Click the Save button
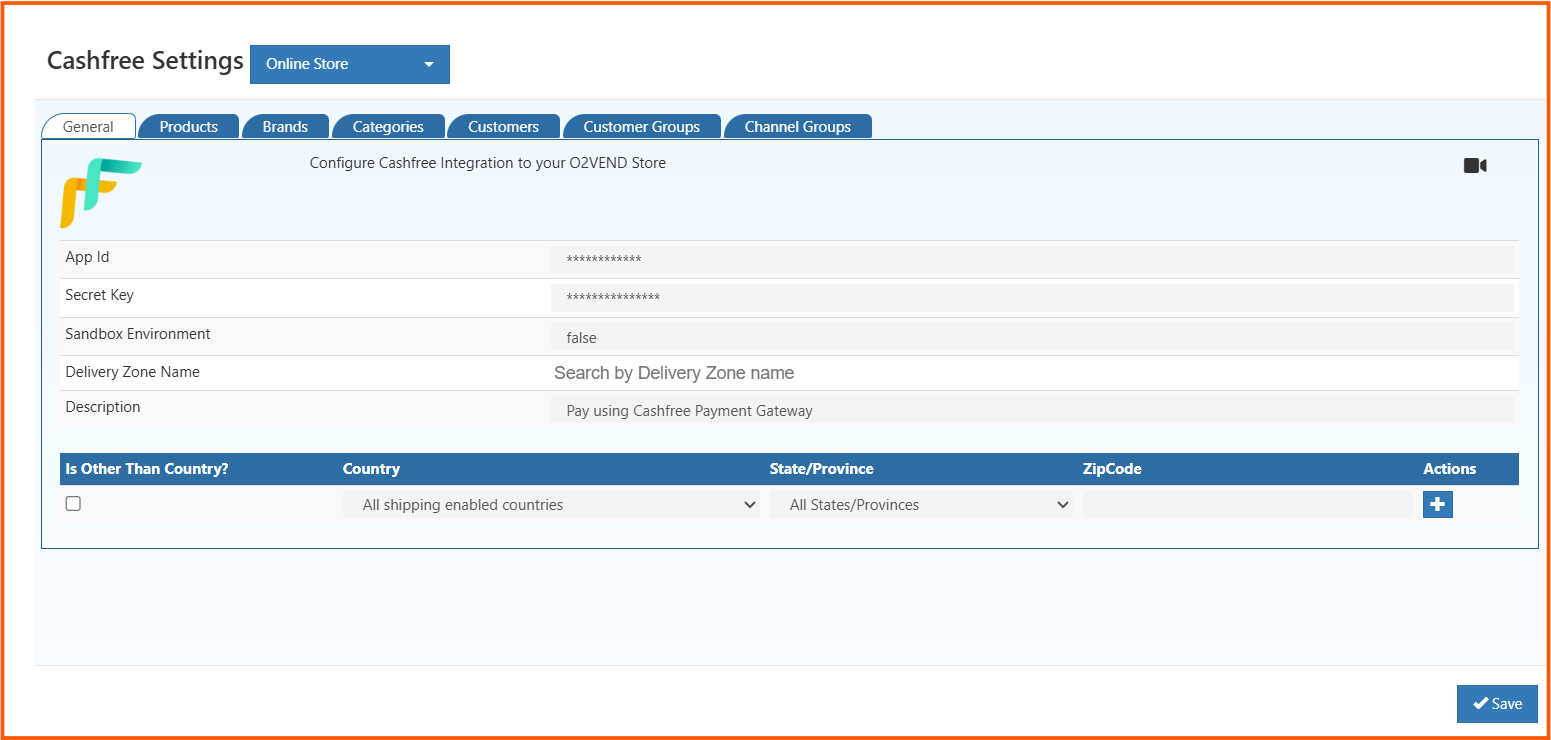The image size is (1551, 740). (1497, 704)
